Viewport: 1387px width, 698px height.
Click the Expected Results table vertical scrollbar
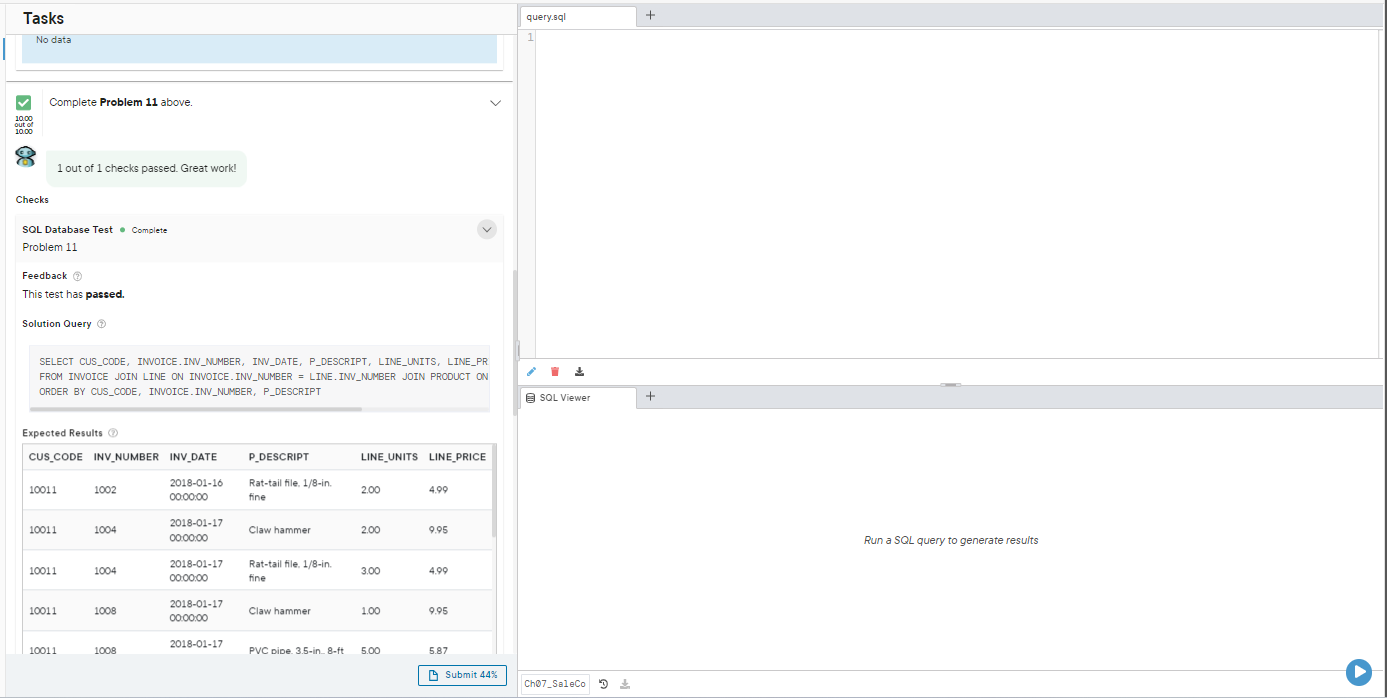tap(495, 490)
